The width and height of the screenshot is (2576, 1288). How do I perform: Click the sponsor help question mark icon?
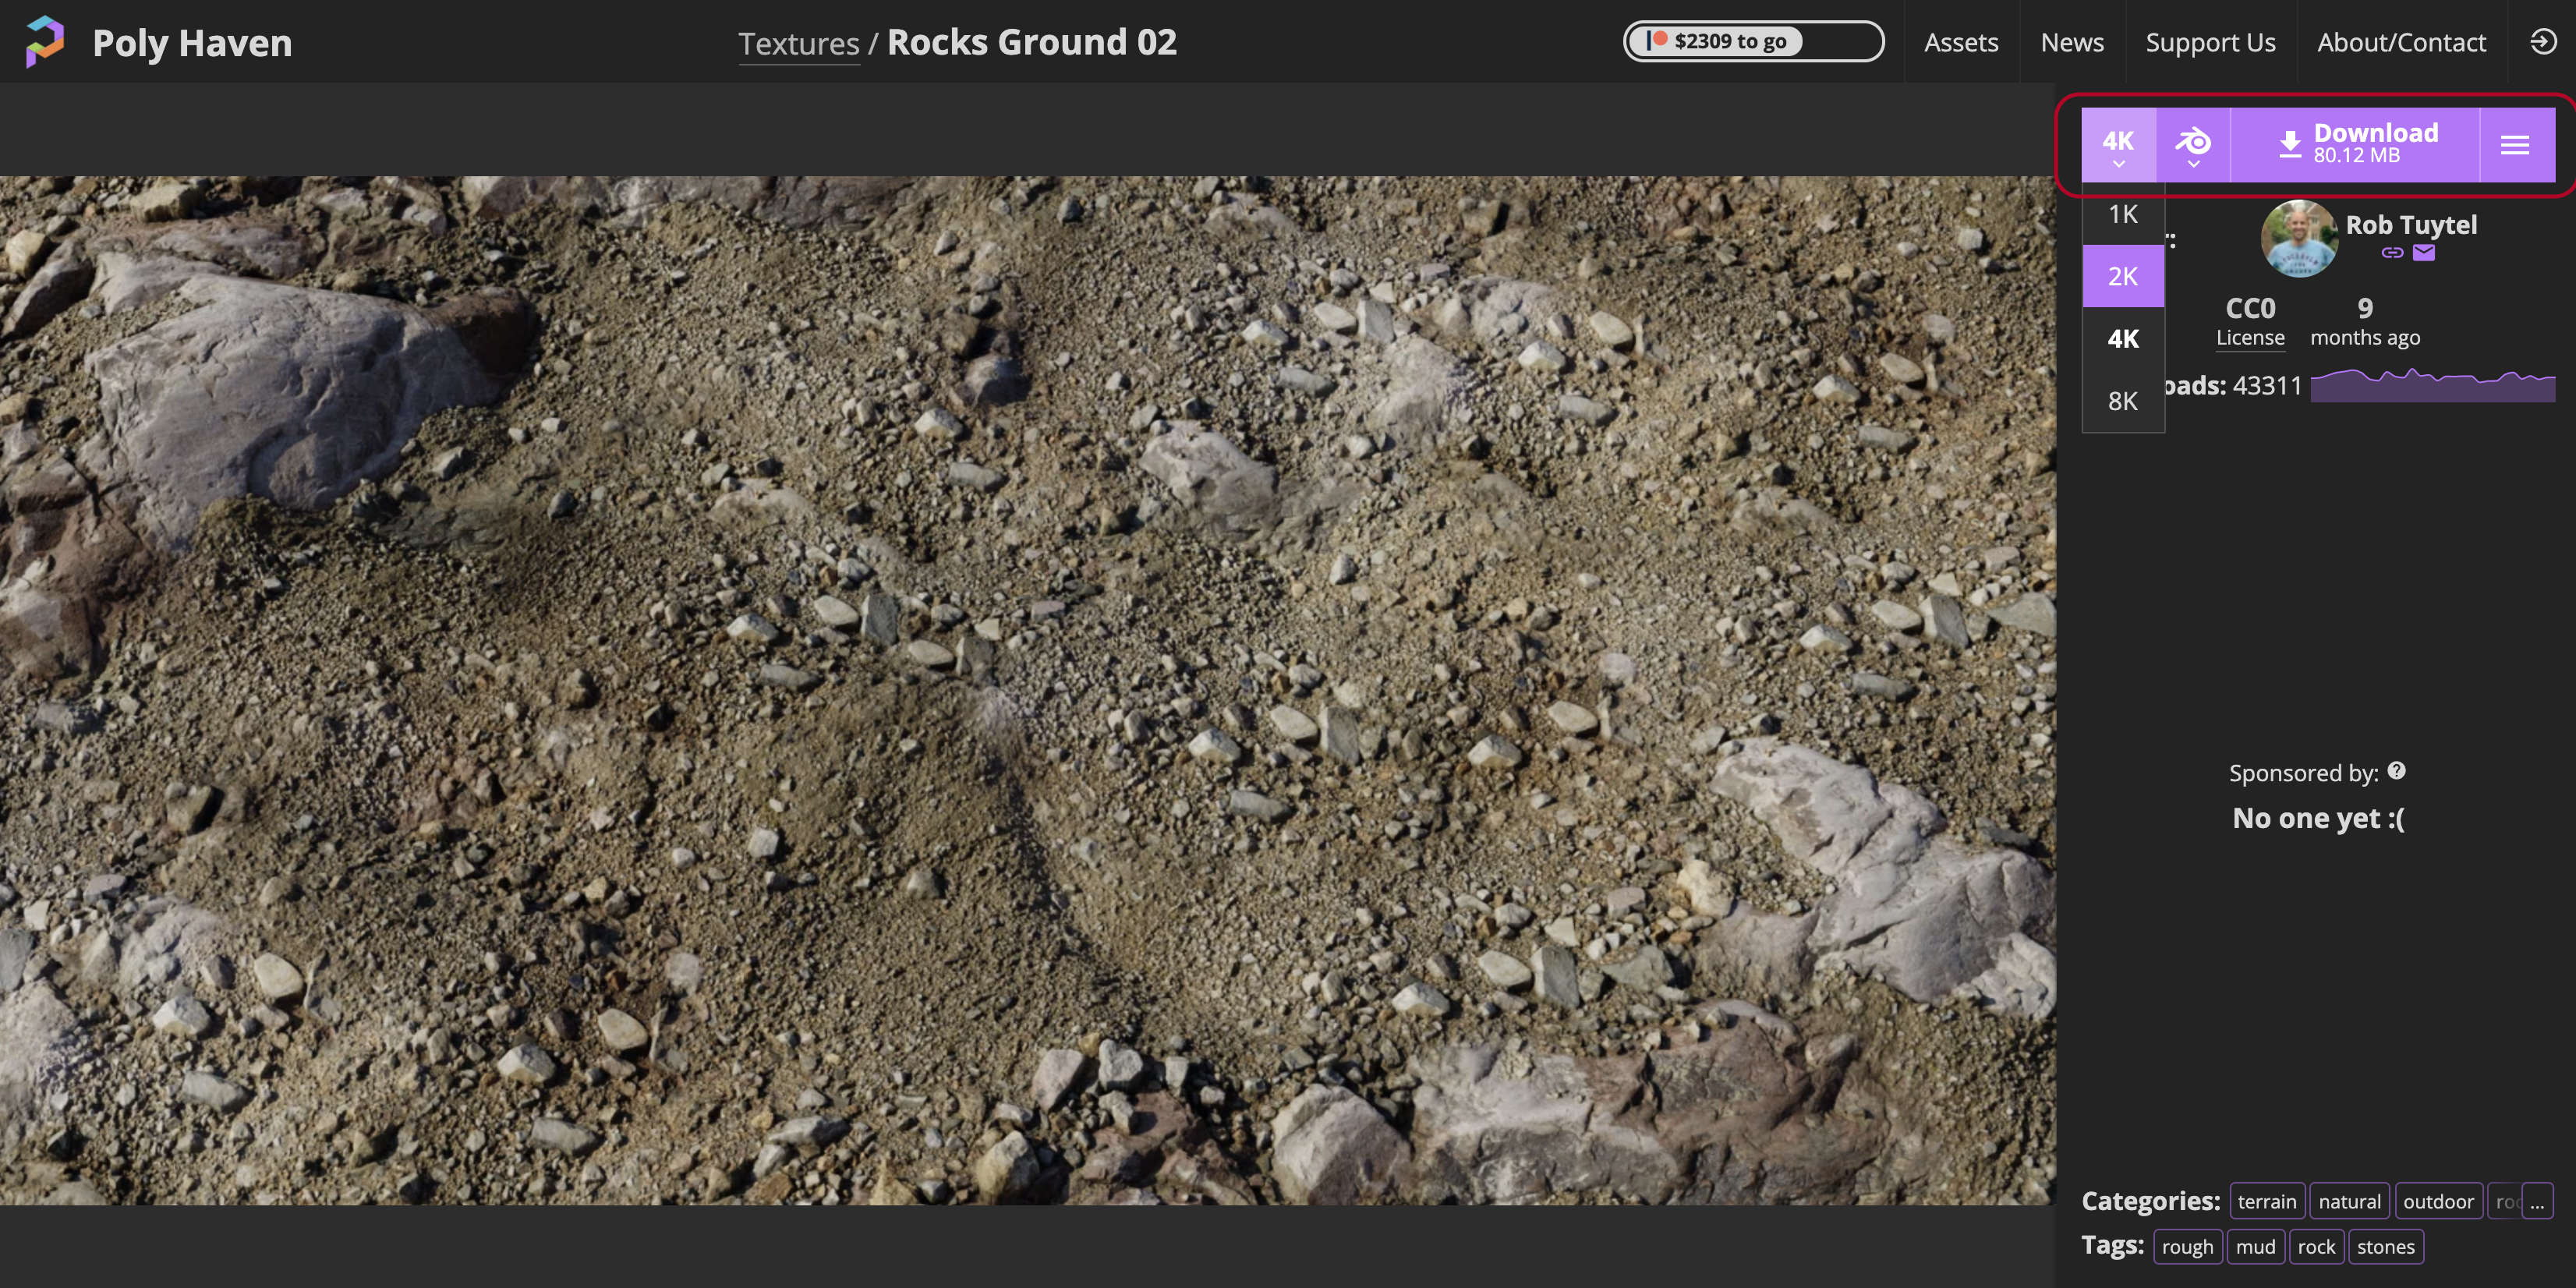click(2396, 771)
